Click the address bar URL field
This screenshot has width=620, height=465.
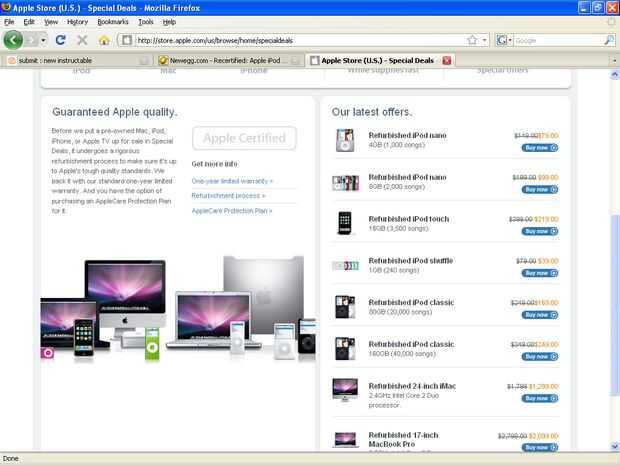pos(299,40)
